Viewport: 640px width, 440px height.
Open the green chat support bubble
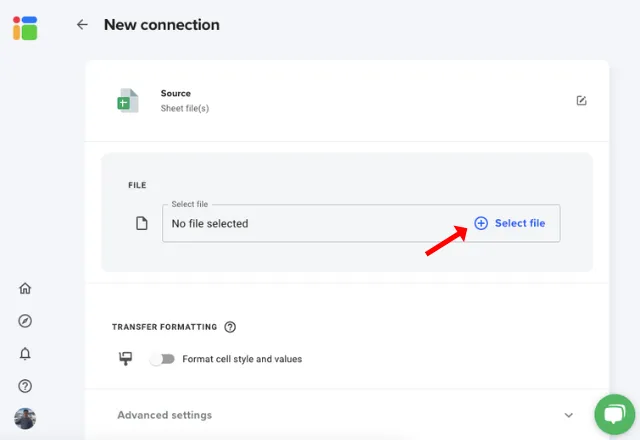pyautogui.click(x=614, y=414)
